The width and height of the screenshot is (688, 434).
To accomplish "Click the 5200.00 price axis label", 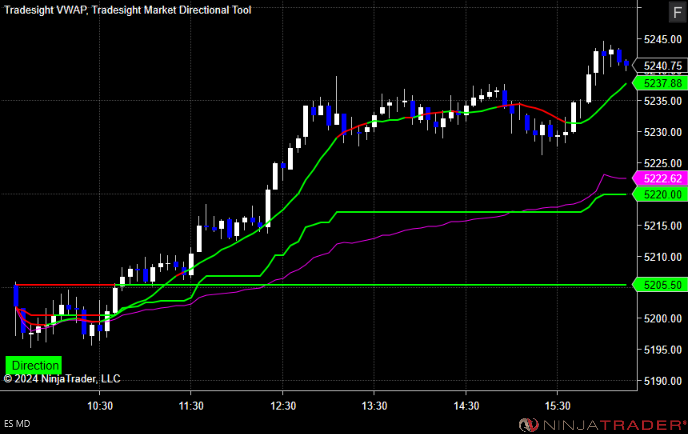I will pyautogui.click(x=663, y=319).
